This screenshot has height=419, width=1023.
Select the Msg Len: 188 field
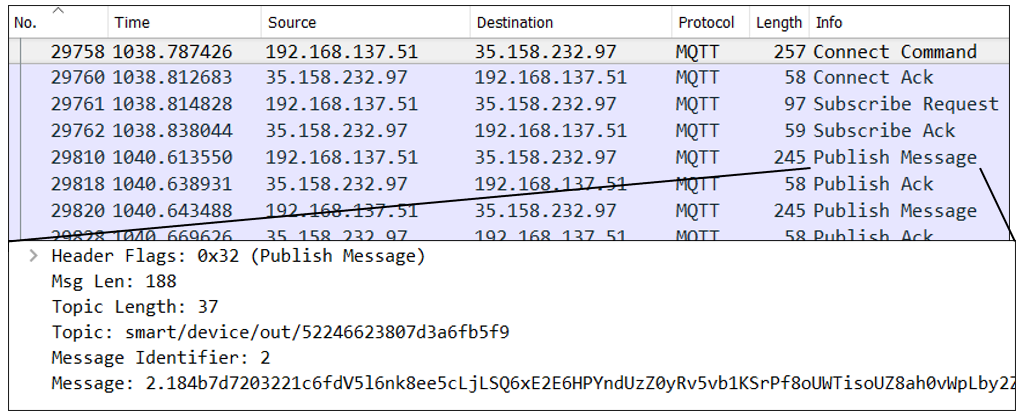[x=114, y=281]
